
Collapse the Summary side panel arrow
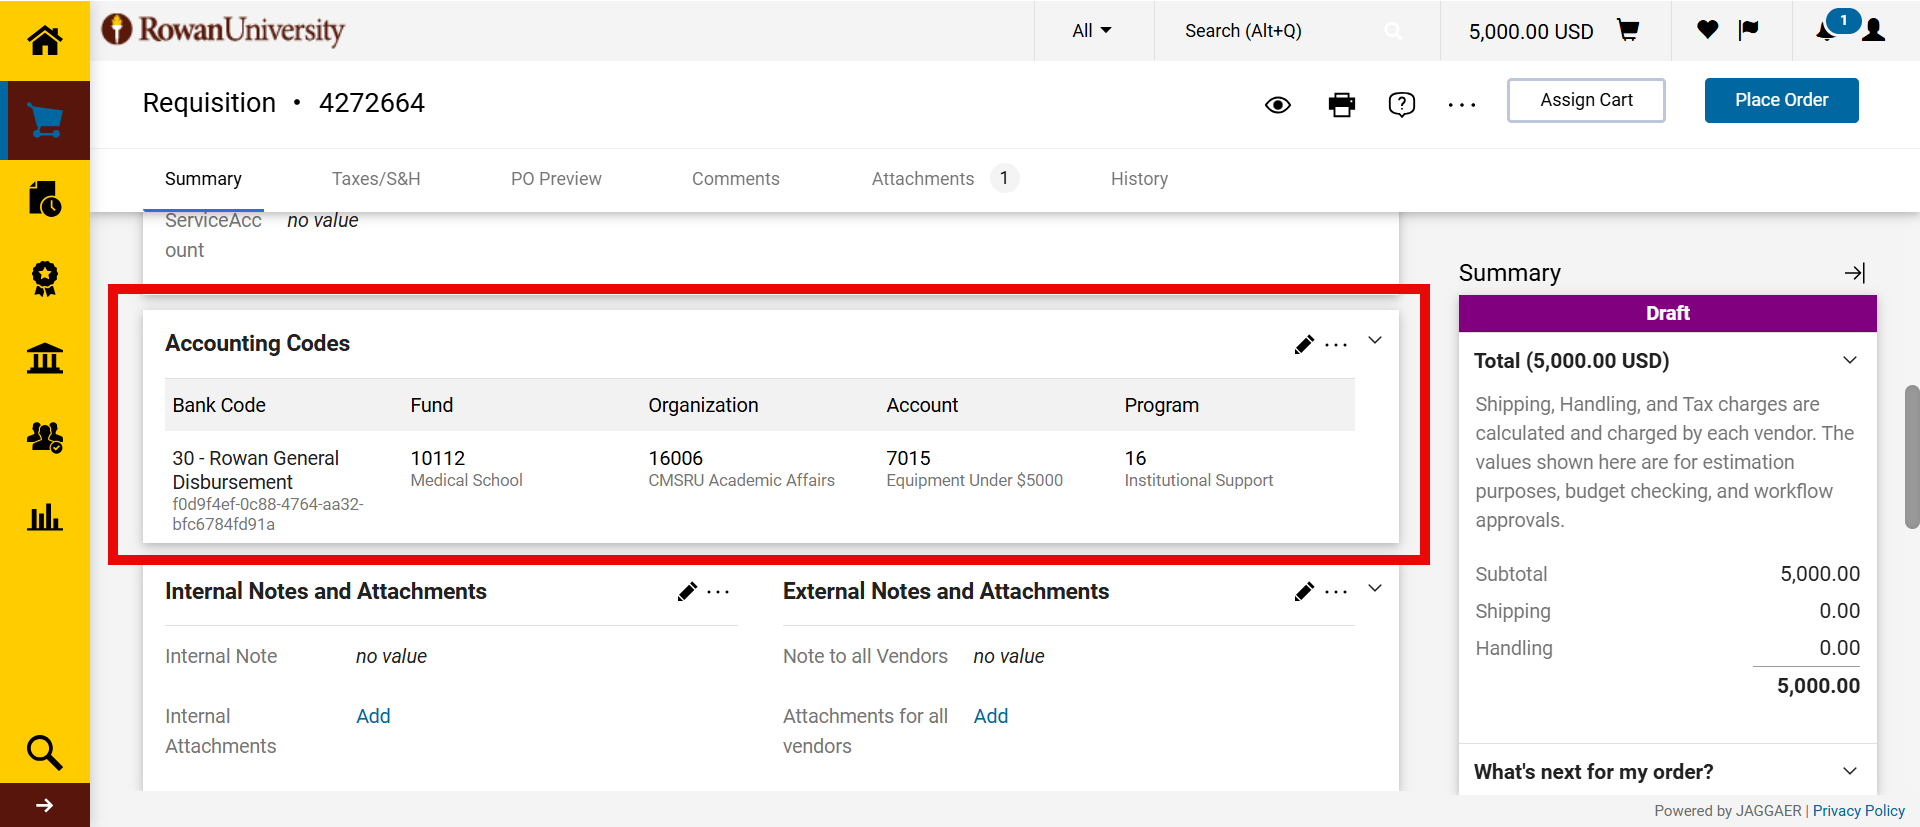pyautogui.click(x=1854, y=273)
